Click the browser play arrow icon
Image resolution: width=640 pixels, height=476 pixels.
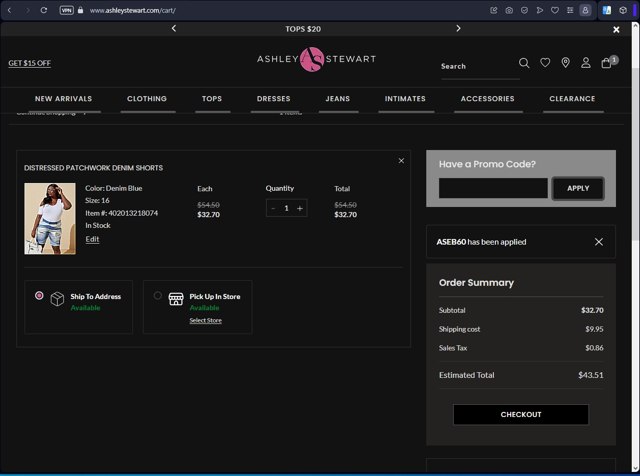pos(540,10)
